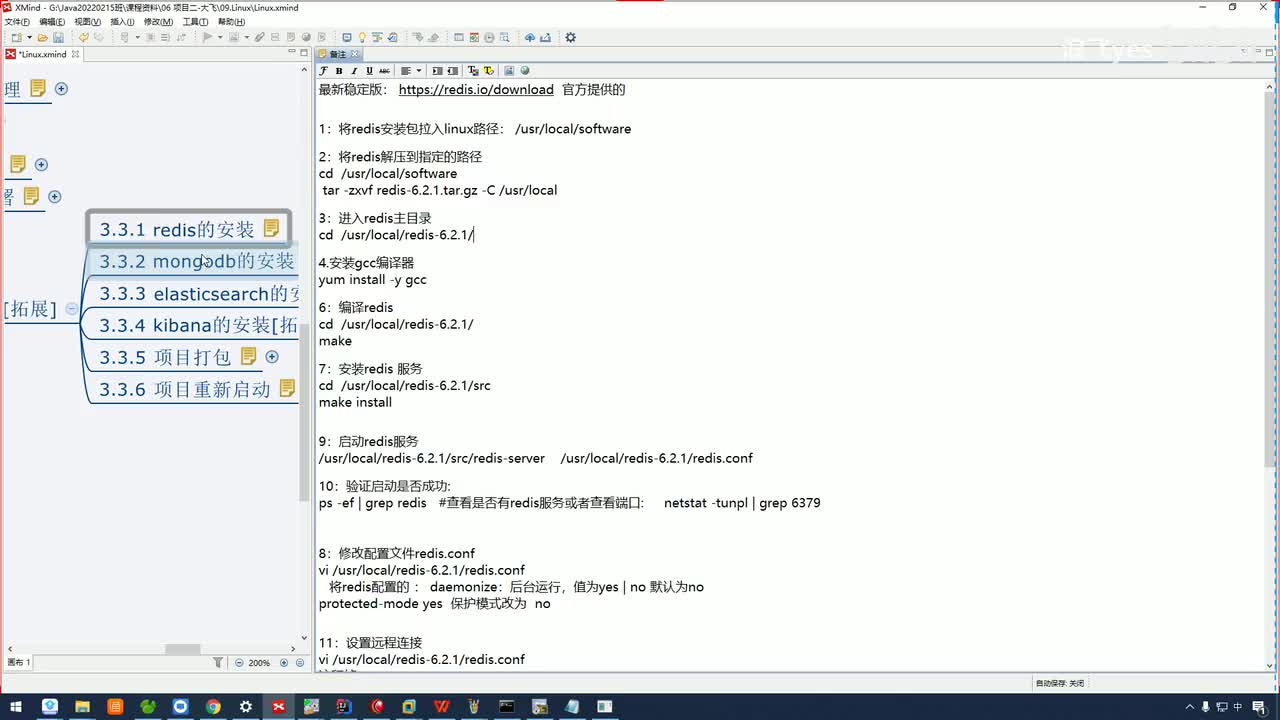Viewport: 1280px width, 720px height.
Task: Click the hyperlink globe icon in notes toolbar
Action: point(524,71)
